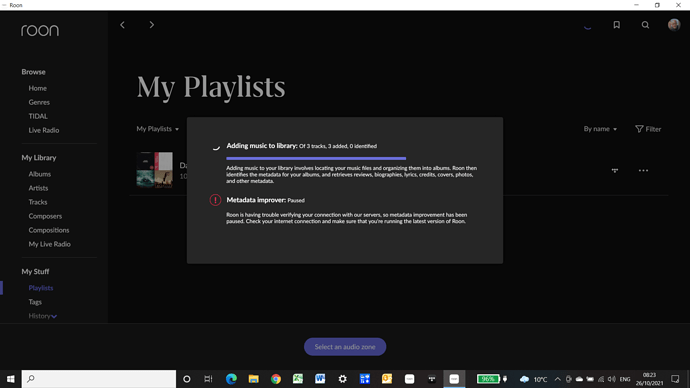Click the Adding music progress bar
The width and height of the screenshot is (690, 388).
(x=316, y=158)
